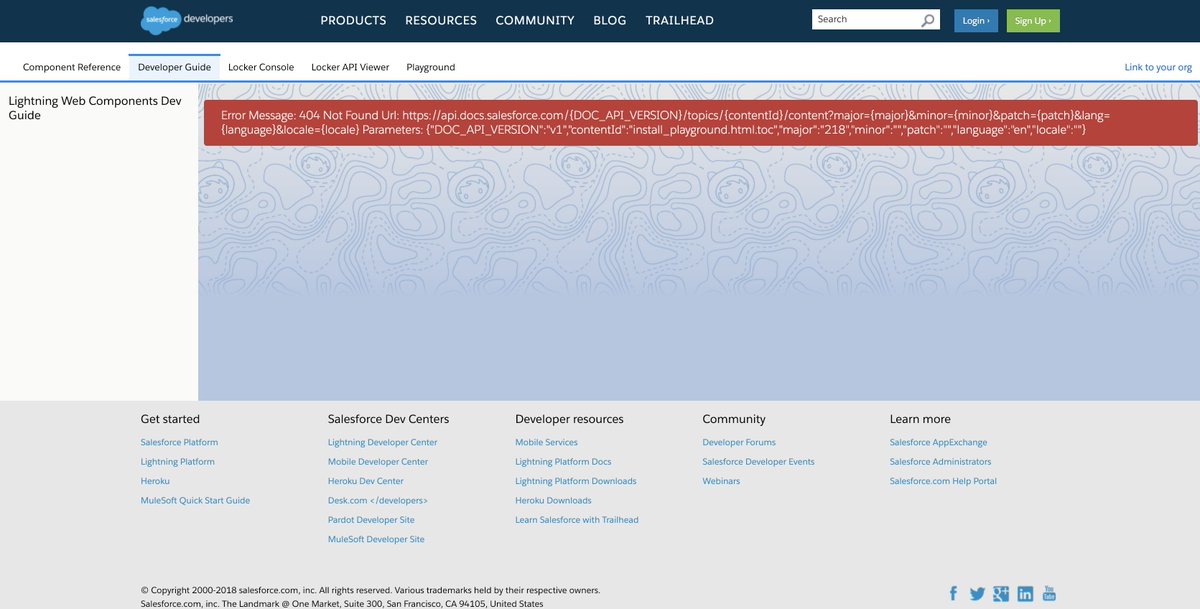The height and width of the screenshot is (609, 1200).
Task: Open the Salesforce.com Help Portal link
Action: [943, 481]
